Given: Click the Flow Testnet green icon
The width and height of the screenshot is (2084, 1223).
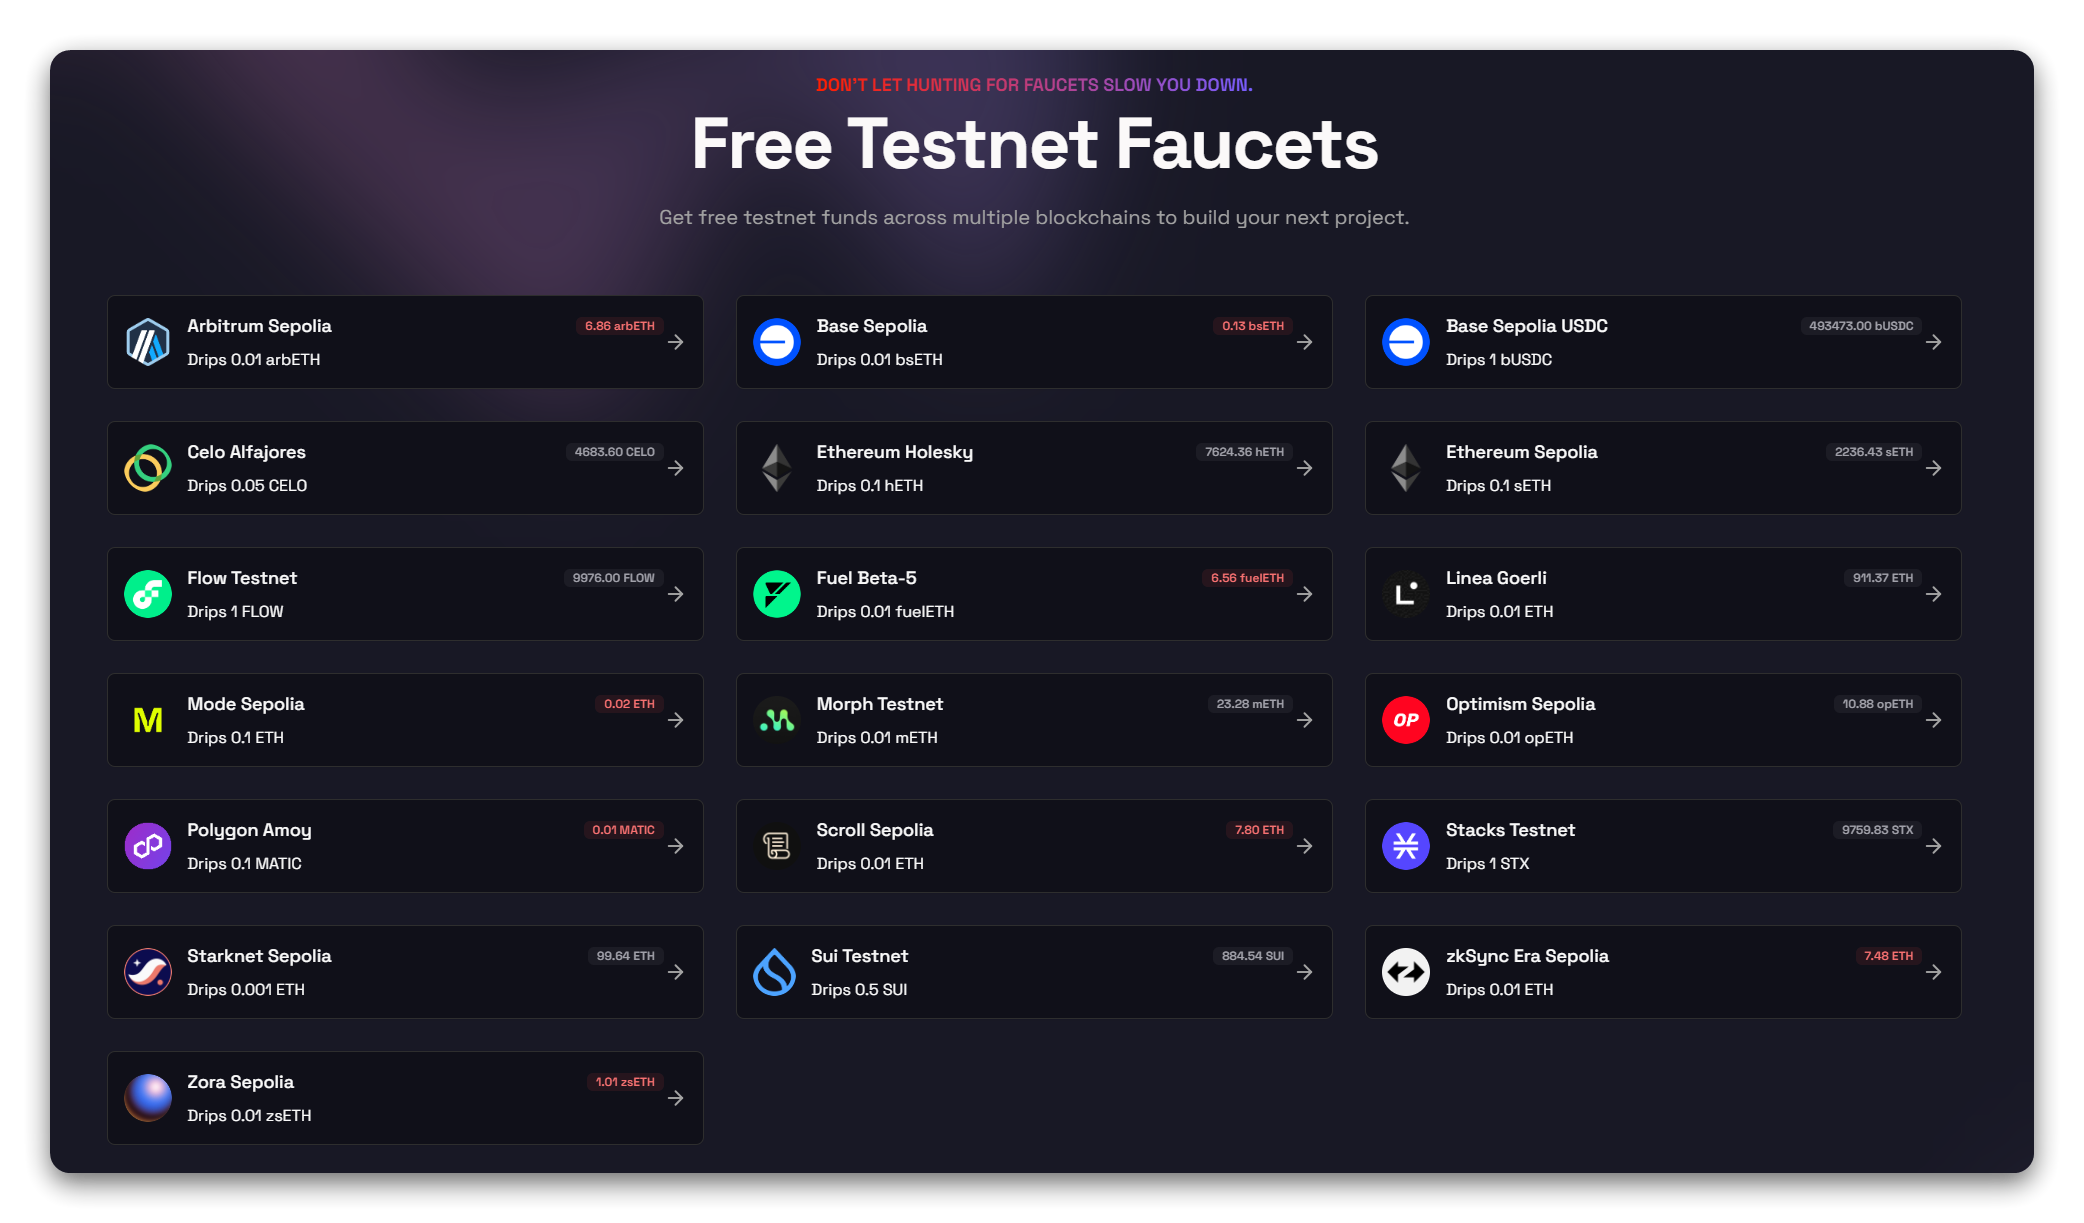Looking at the screenshot, I should 148,594.
